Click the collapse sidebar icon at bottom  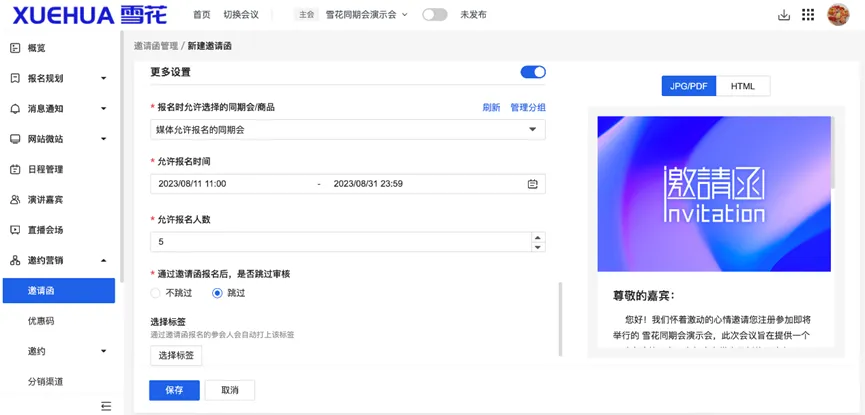[106, 406]
